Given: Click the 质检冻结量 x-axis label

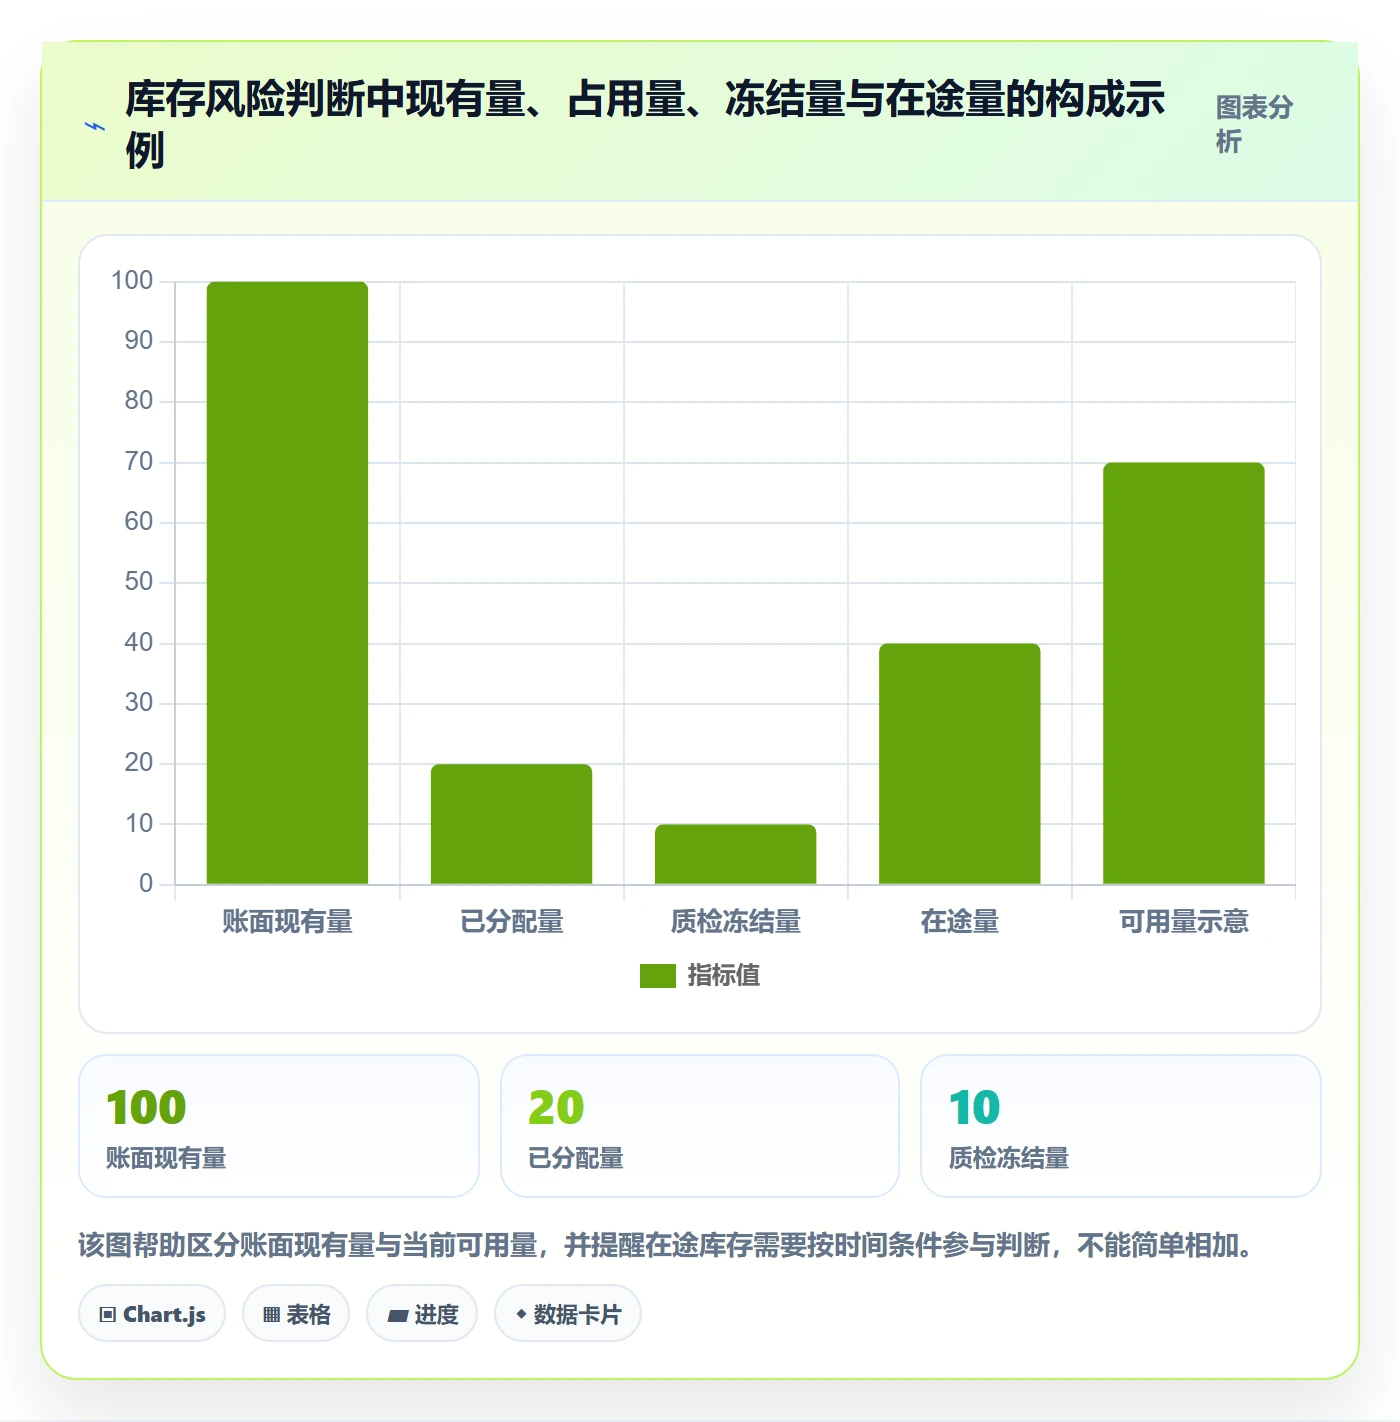Looking at the screenshot, I should pos(735,921).
